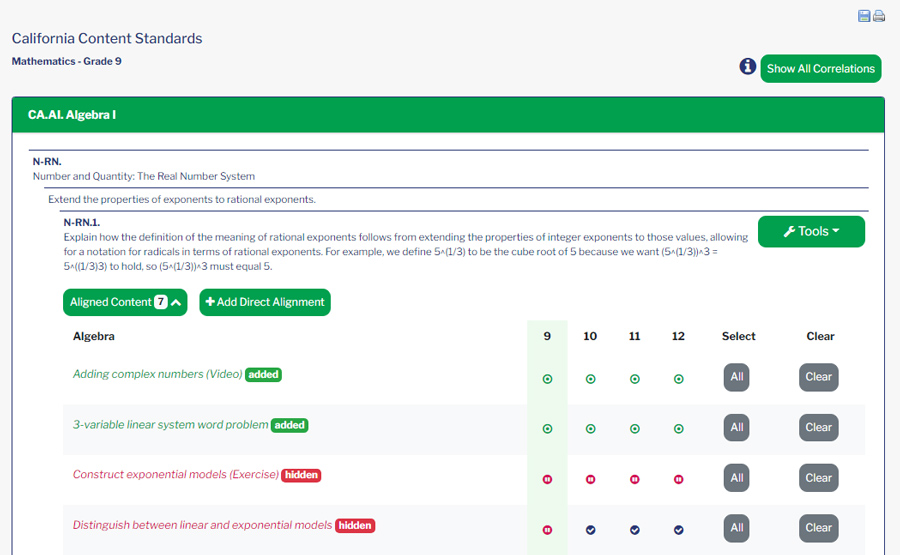
Task: Click 'Extend the properties of exponents' text
Action: pyautogui.click(x=182, y=200)
